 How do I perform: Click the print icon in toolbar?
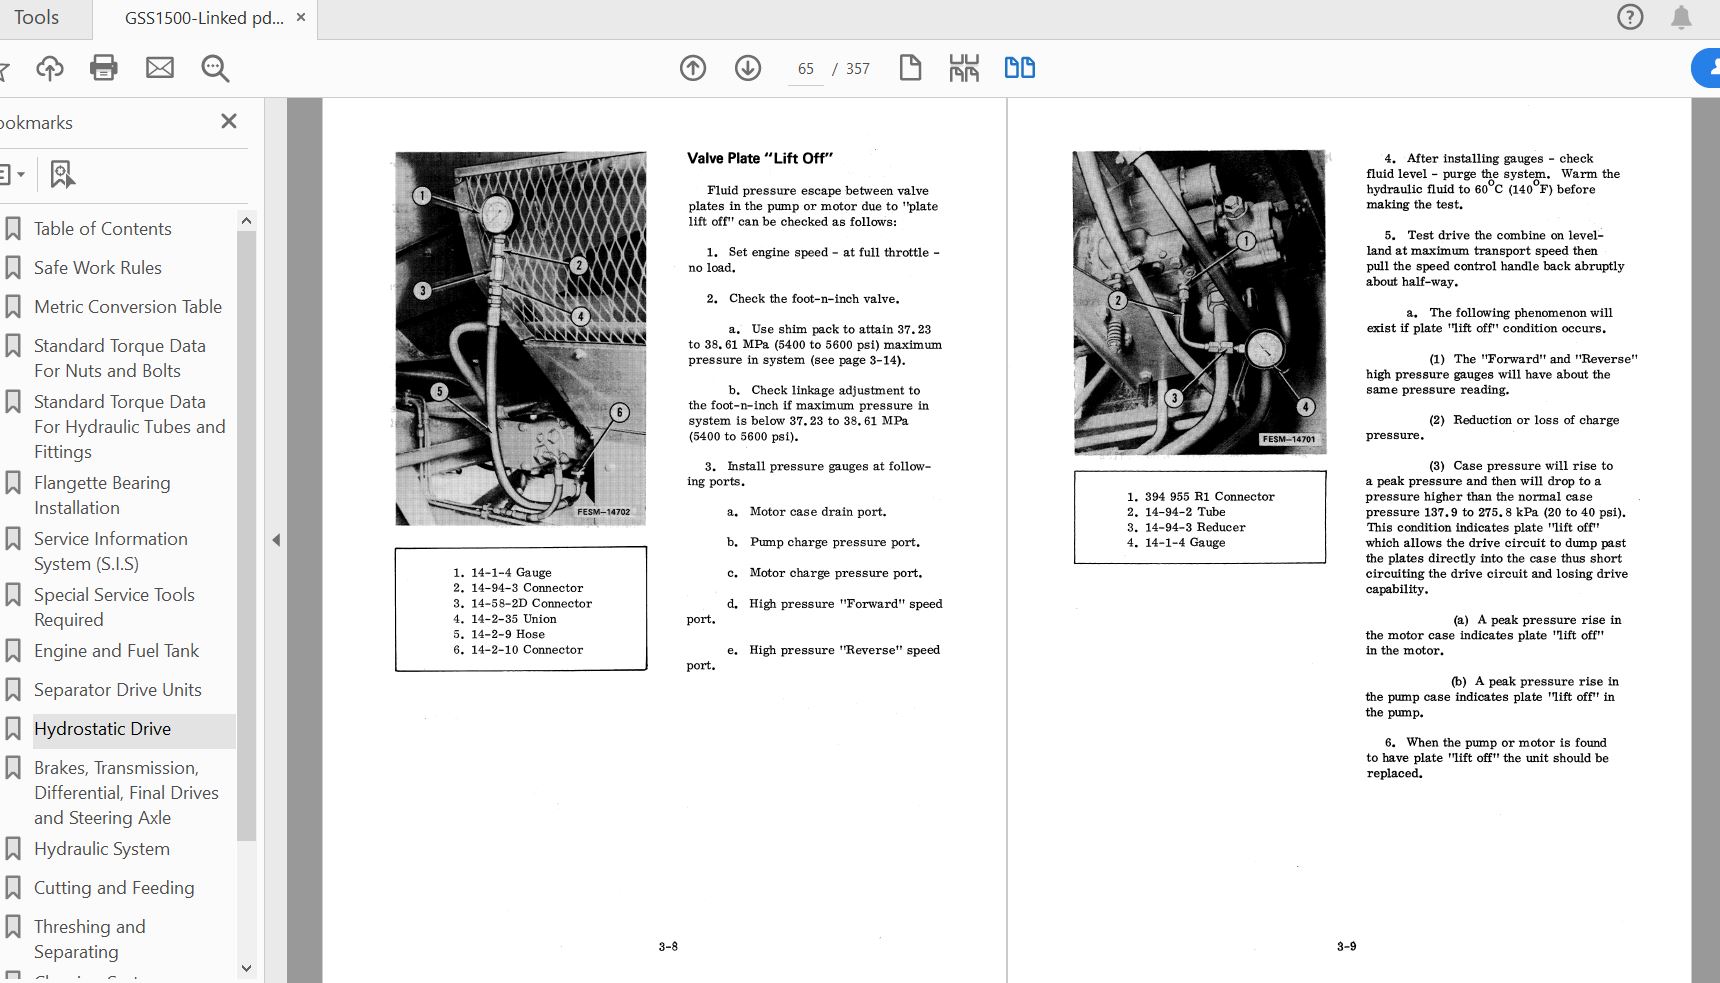104,68
